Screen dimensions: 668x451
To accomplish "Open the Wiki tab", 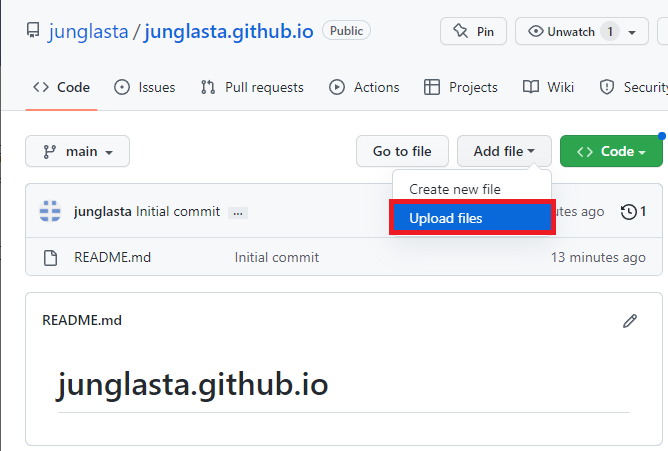I will (548, 87).
